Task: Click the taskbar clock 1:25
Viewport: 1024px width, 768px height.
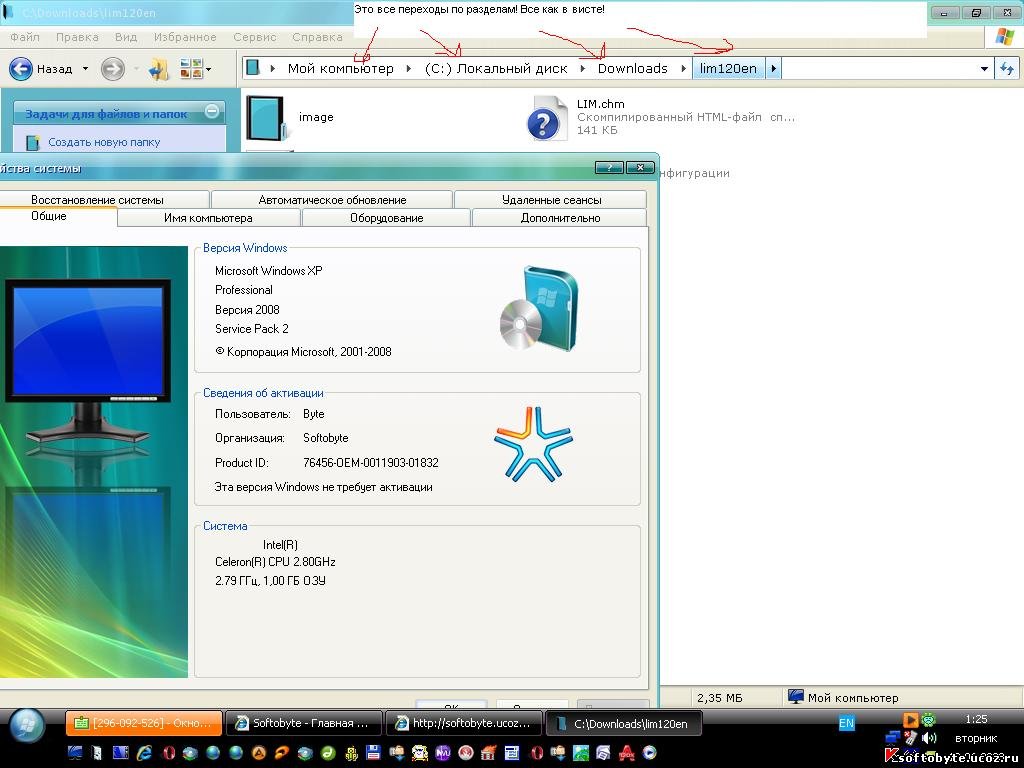Action: tap(976, 719)
